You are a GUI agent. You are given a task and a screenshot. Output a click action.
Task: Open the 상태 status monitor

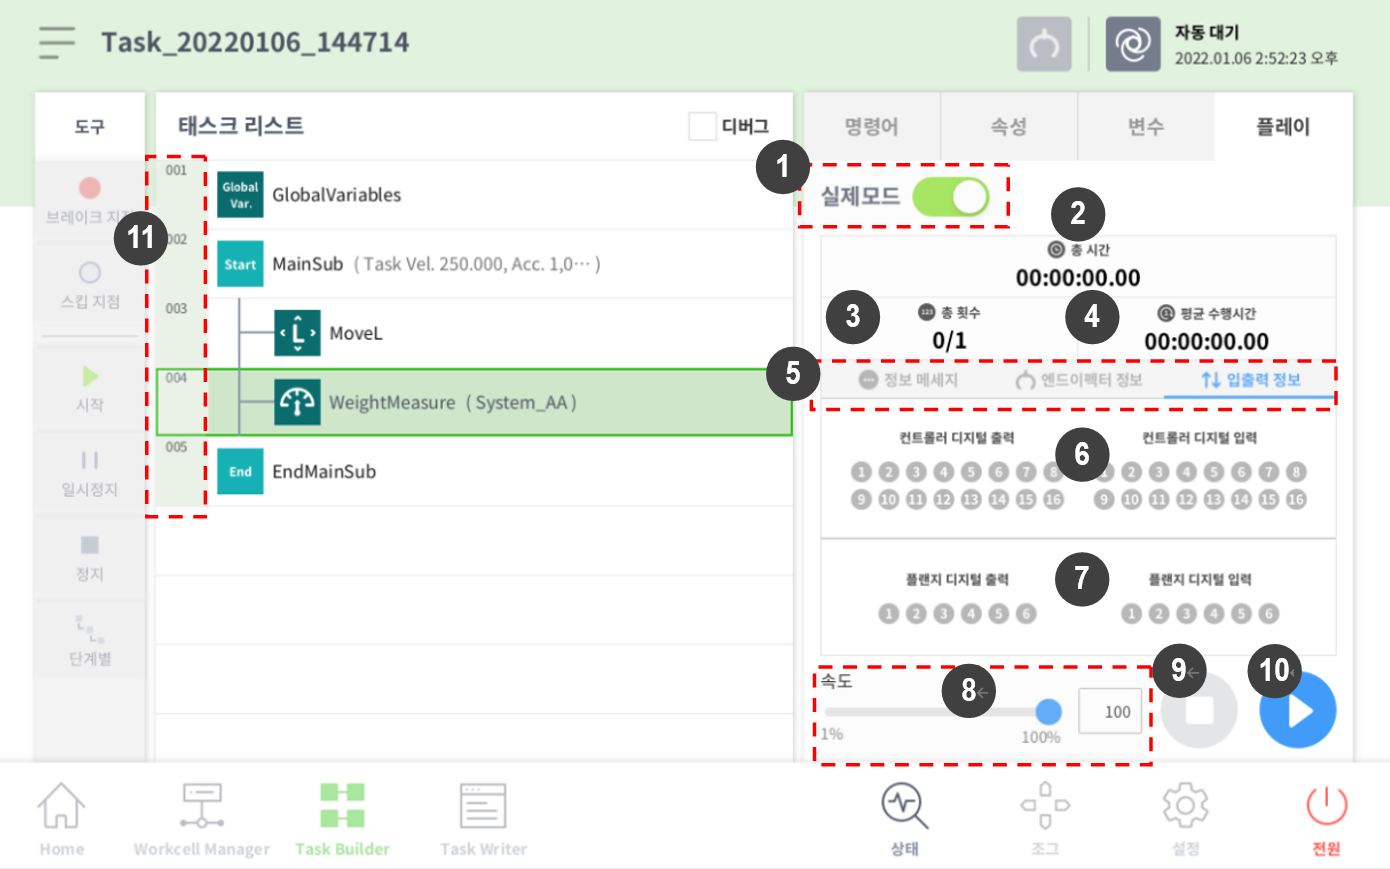click(x=904, y=819)
